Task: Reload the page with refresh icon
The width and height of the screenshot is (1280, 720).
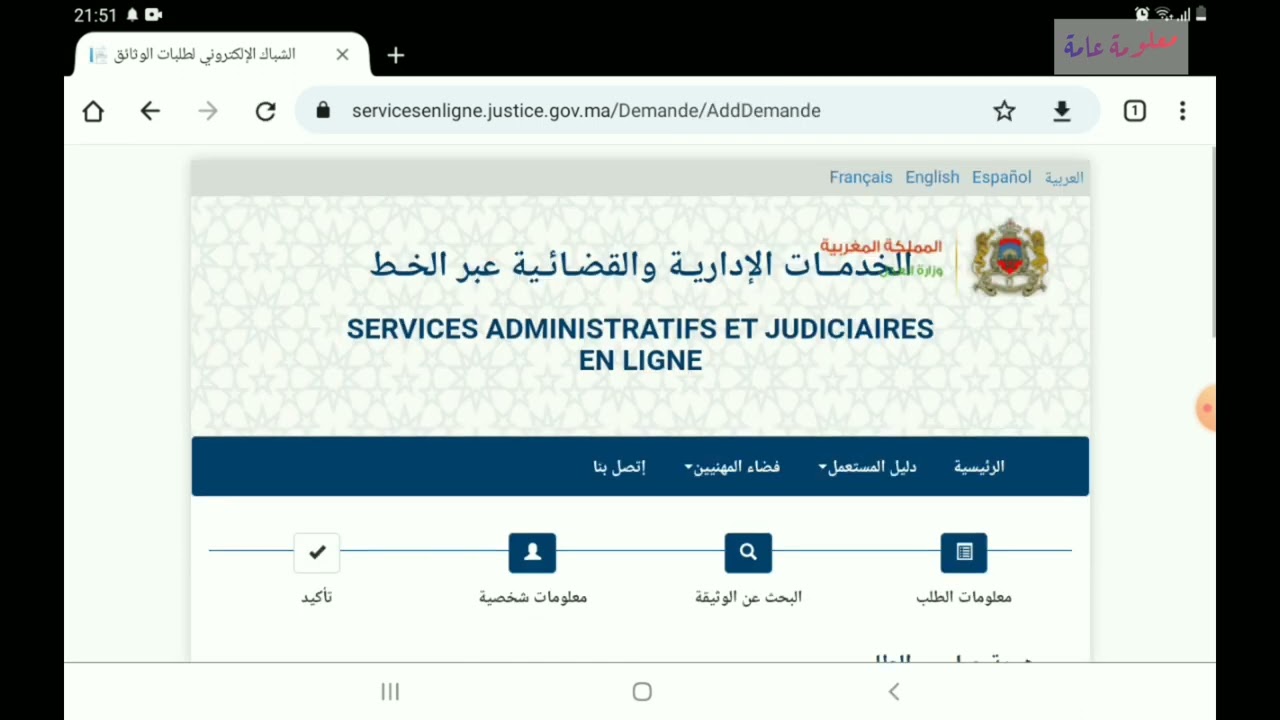Action: (x=265, y=111)
